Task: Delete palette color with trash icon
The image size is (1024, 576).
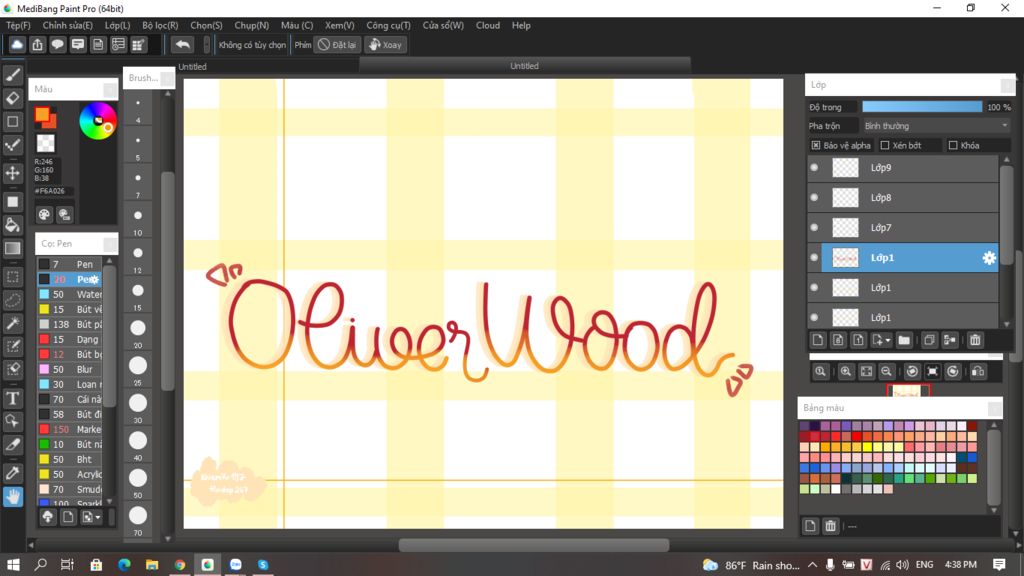Action: click(x=830, y=526)
